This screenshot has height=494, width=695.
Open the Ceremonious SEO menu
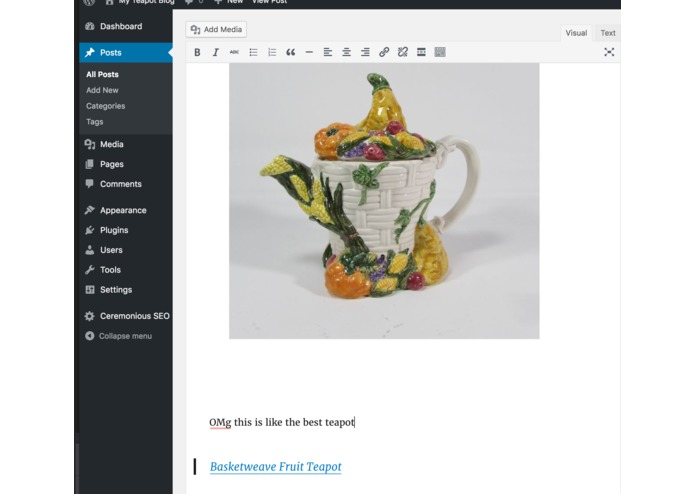point(126,316)
